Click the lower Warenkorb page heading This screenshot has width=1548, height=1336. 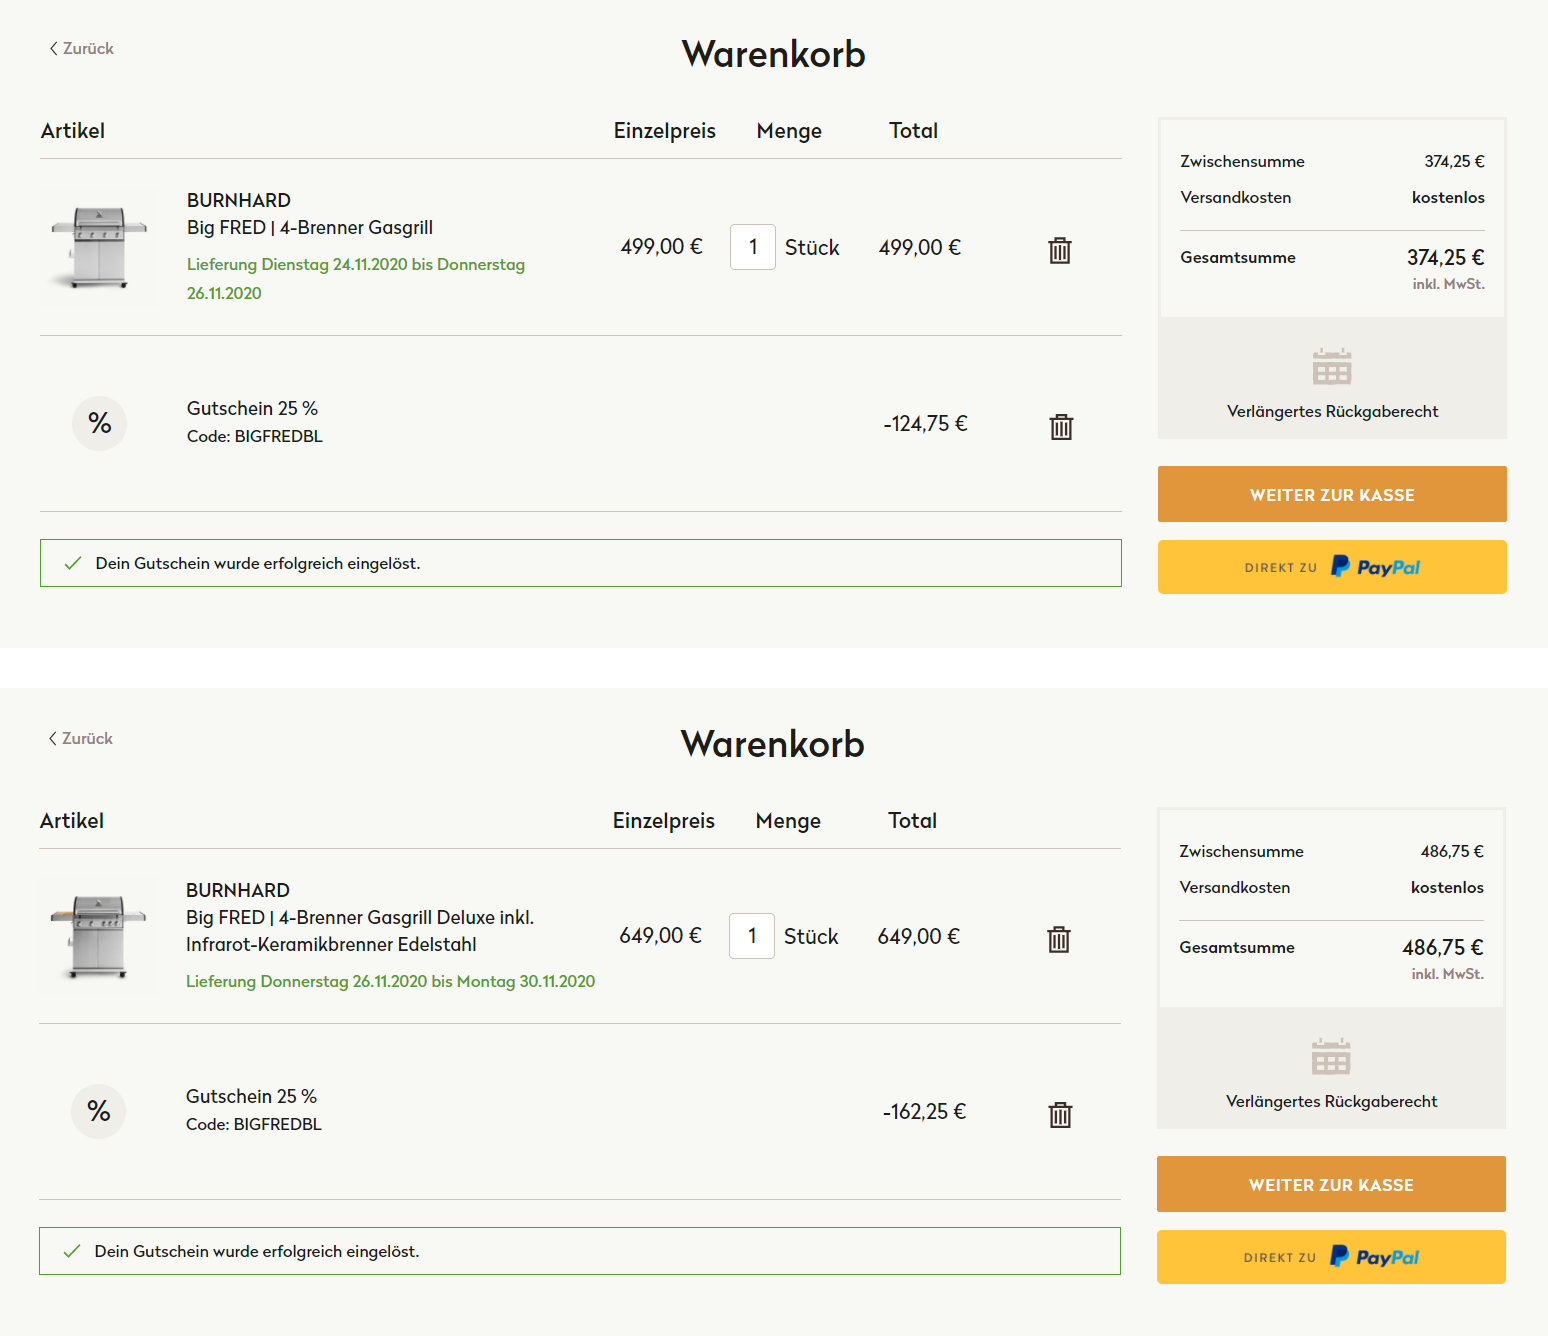pos(773,744)
